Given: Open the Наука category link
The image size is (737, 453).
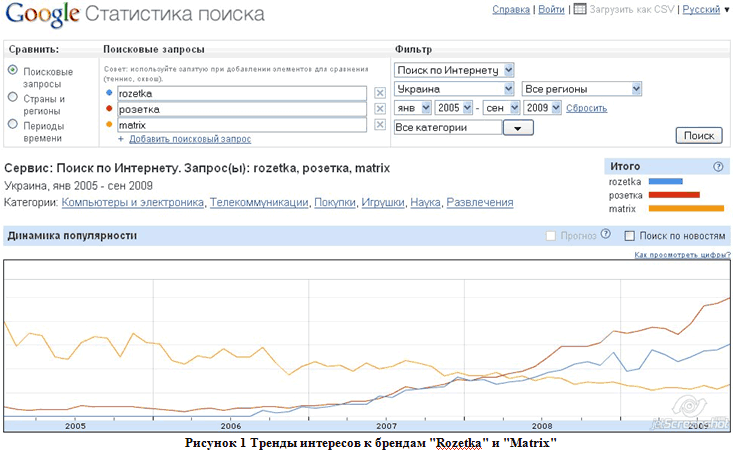Looking at the screenshot, I should pos(425,202).
